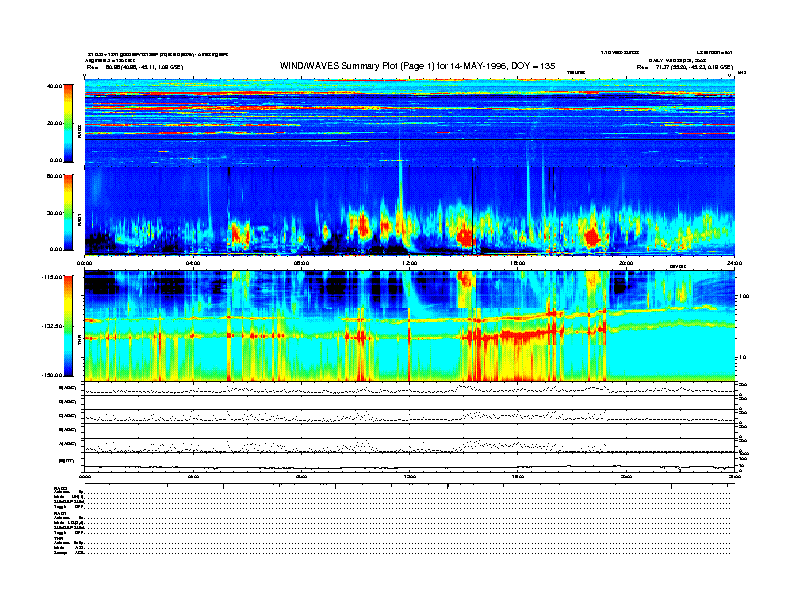Click the 20.00 label on RAD2 color scale

tap(55, 123)
